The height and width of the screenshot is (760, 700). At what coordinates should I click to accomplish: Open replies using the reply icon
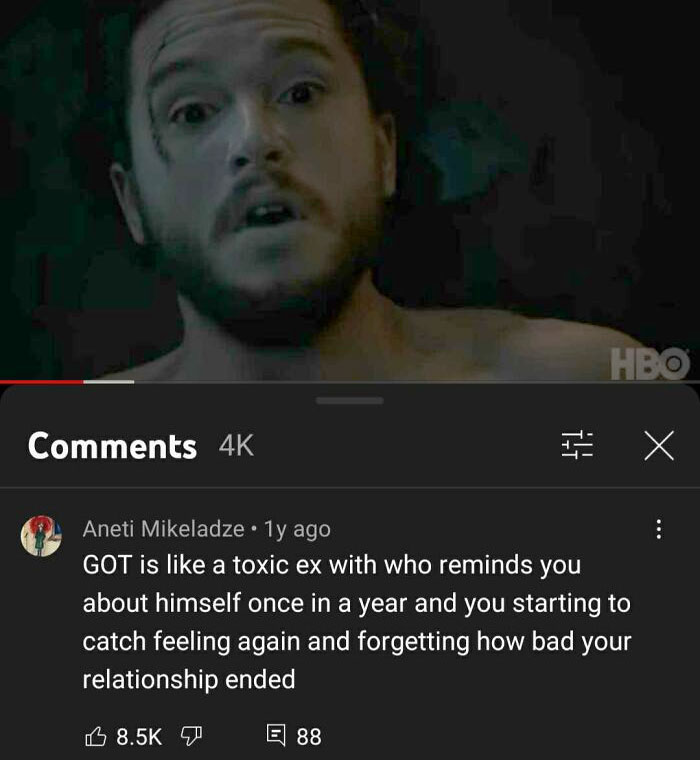point(276,735)
